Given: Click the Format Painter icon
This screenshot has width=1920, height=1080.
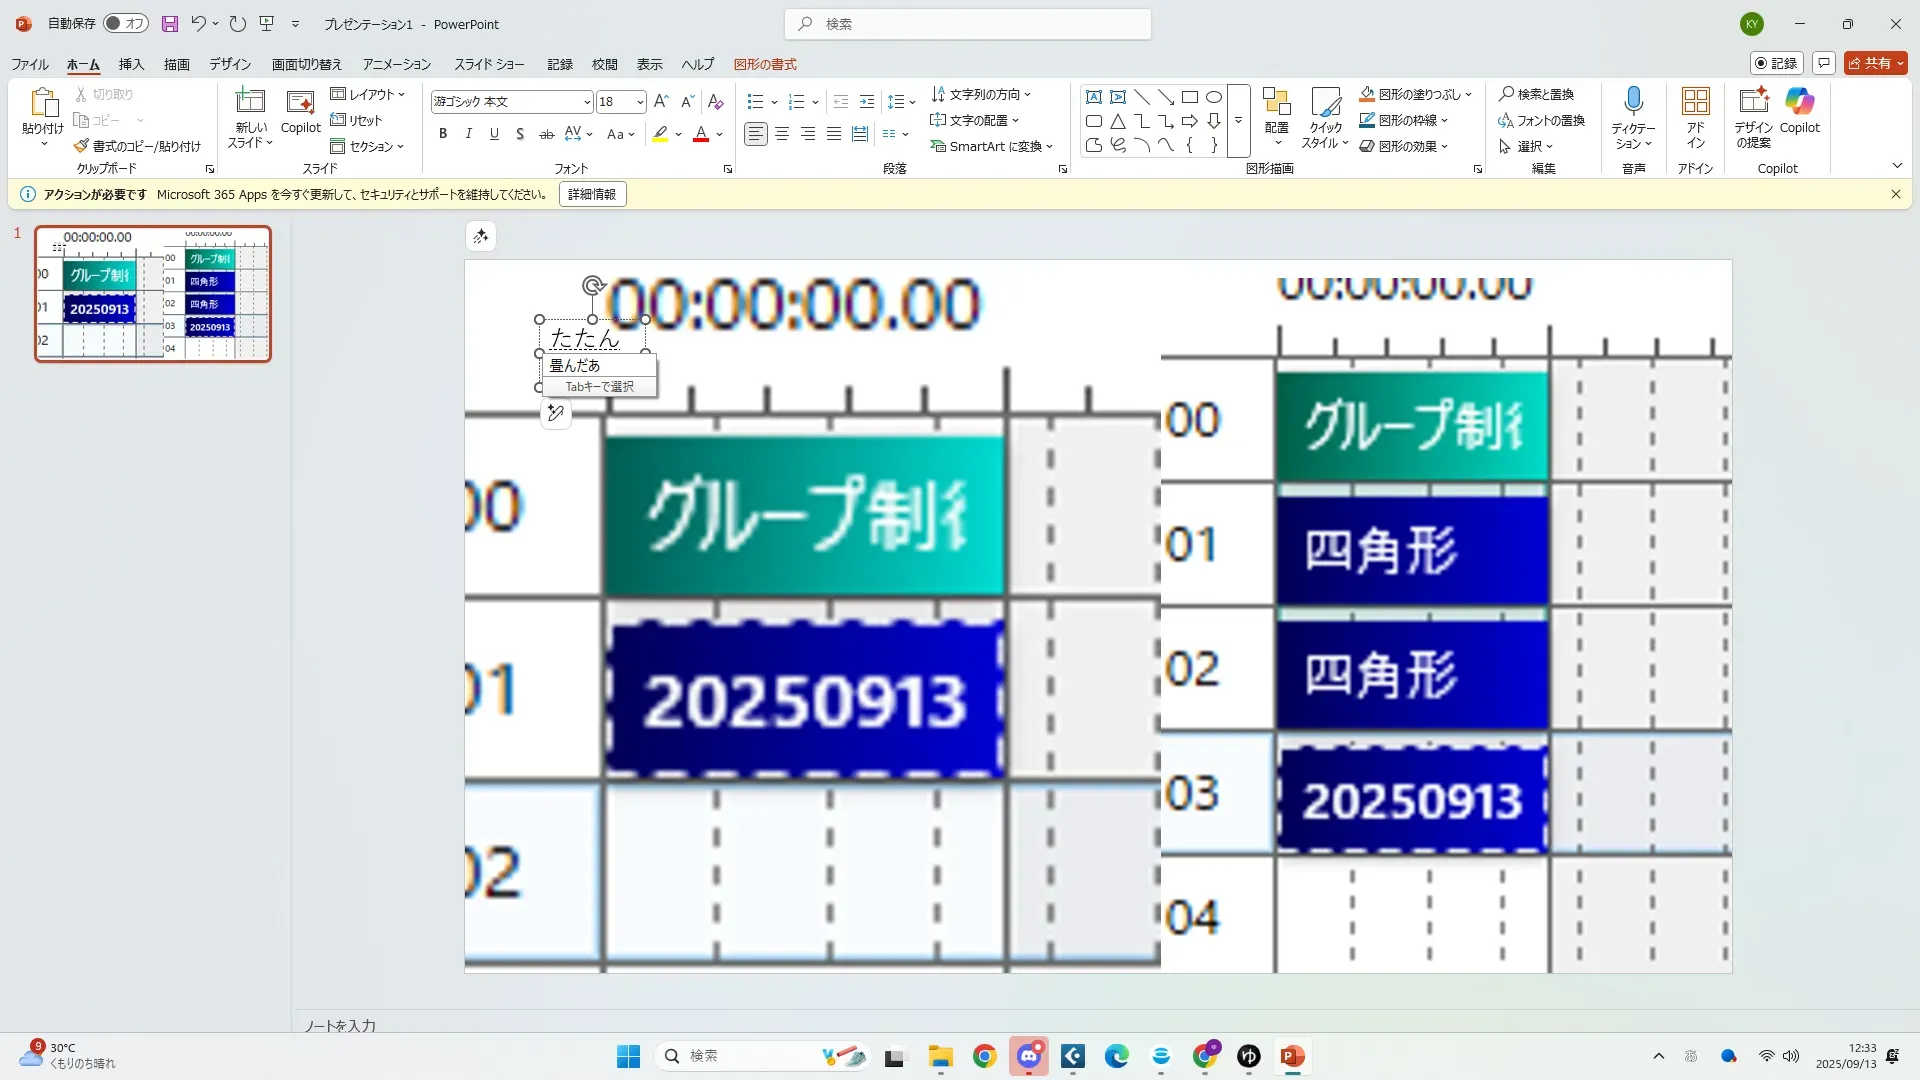Looking at the screenshot, I should [x=82, y=146].
